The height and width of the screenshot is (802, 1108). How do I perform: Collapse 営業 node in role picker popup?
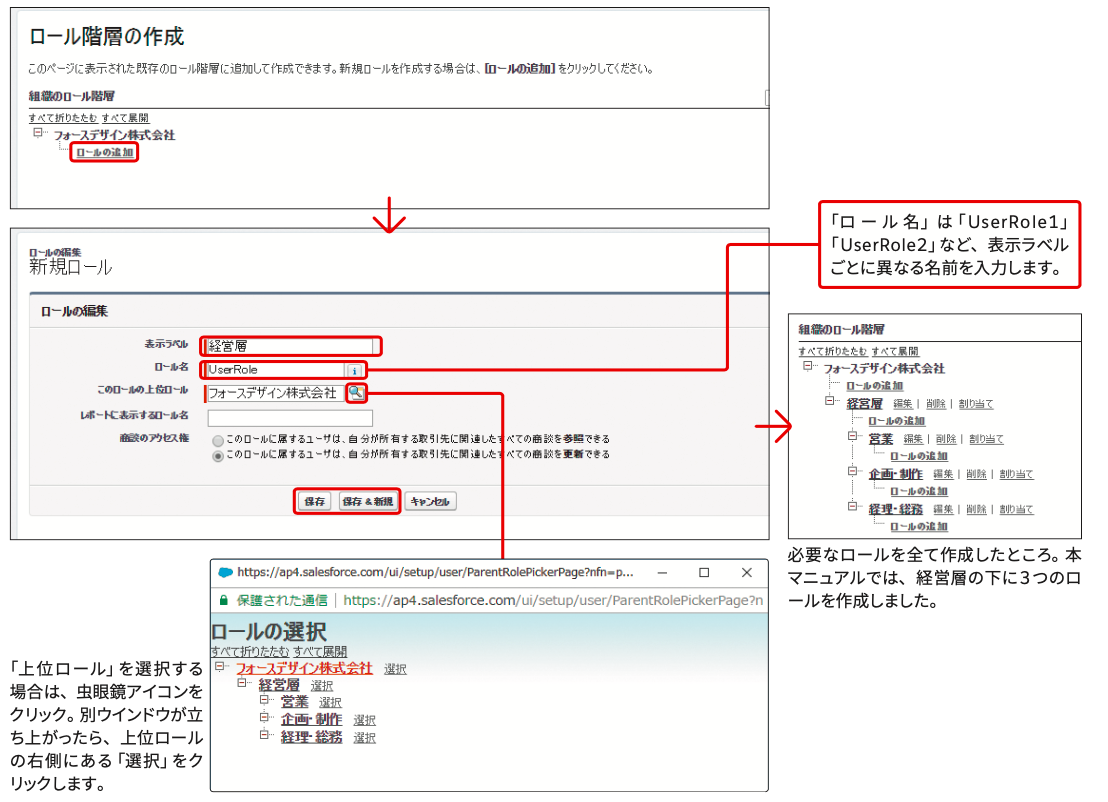264,700
